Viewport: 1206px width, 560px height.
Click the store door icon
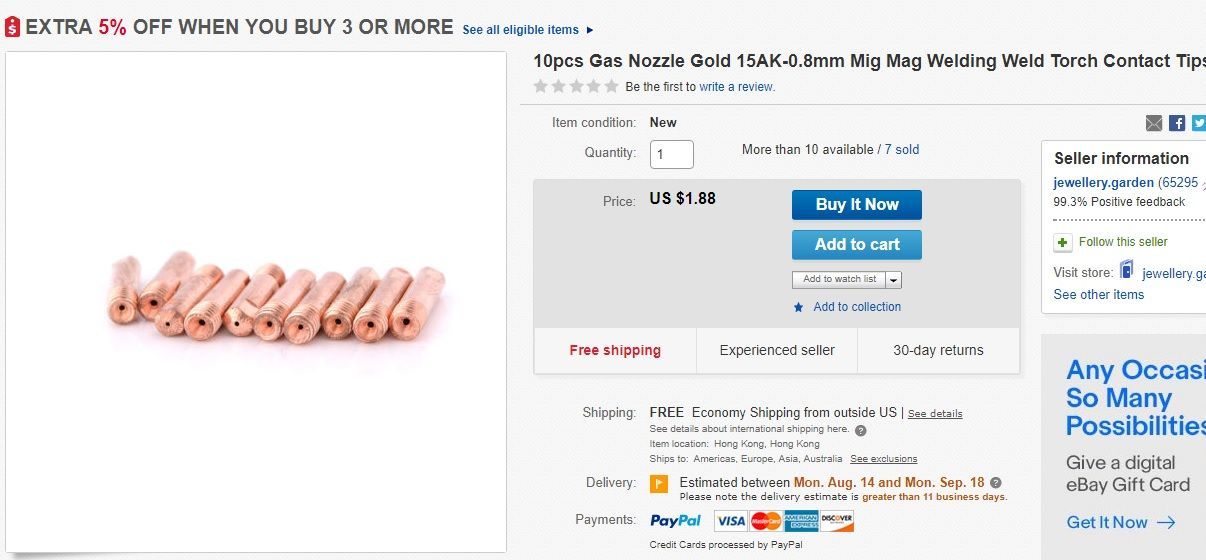[1127, 271]
